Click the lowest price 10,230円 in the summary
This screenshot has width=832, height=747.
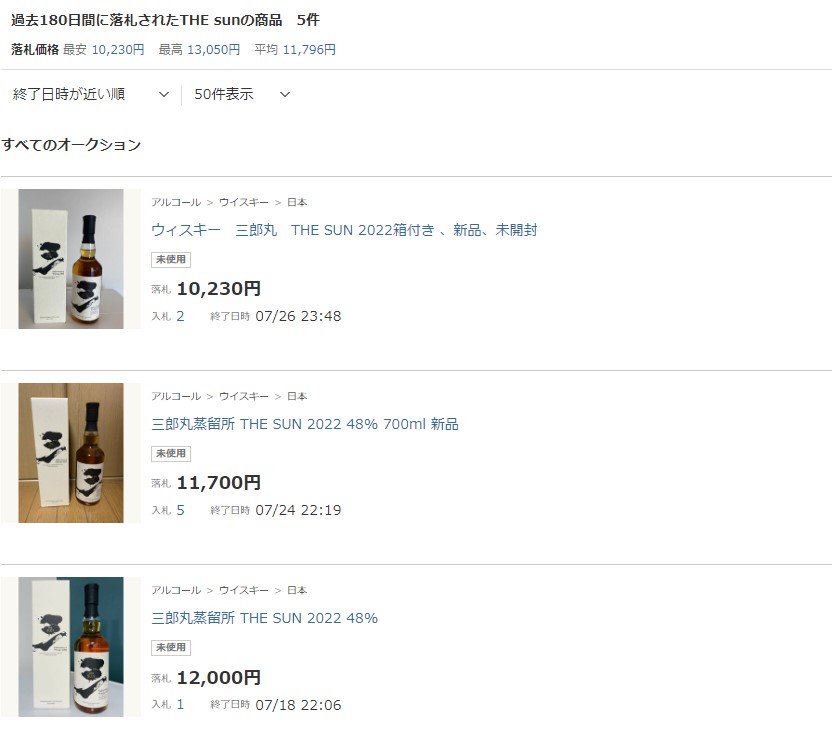118,49
